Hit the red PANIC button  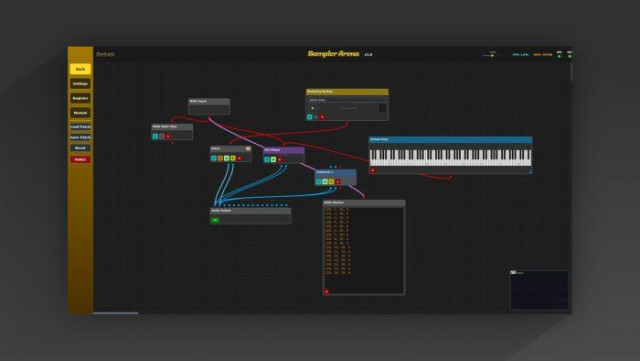[x=80, y=159]
